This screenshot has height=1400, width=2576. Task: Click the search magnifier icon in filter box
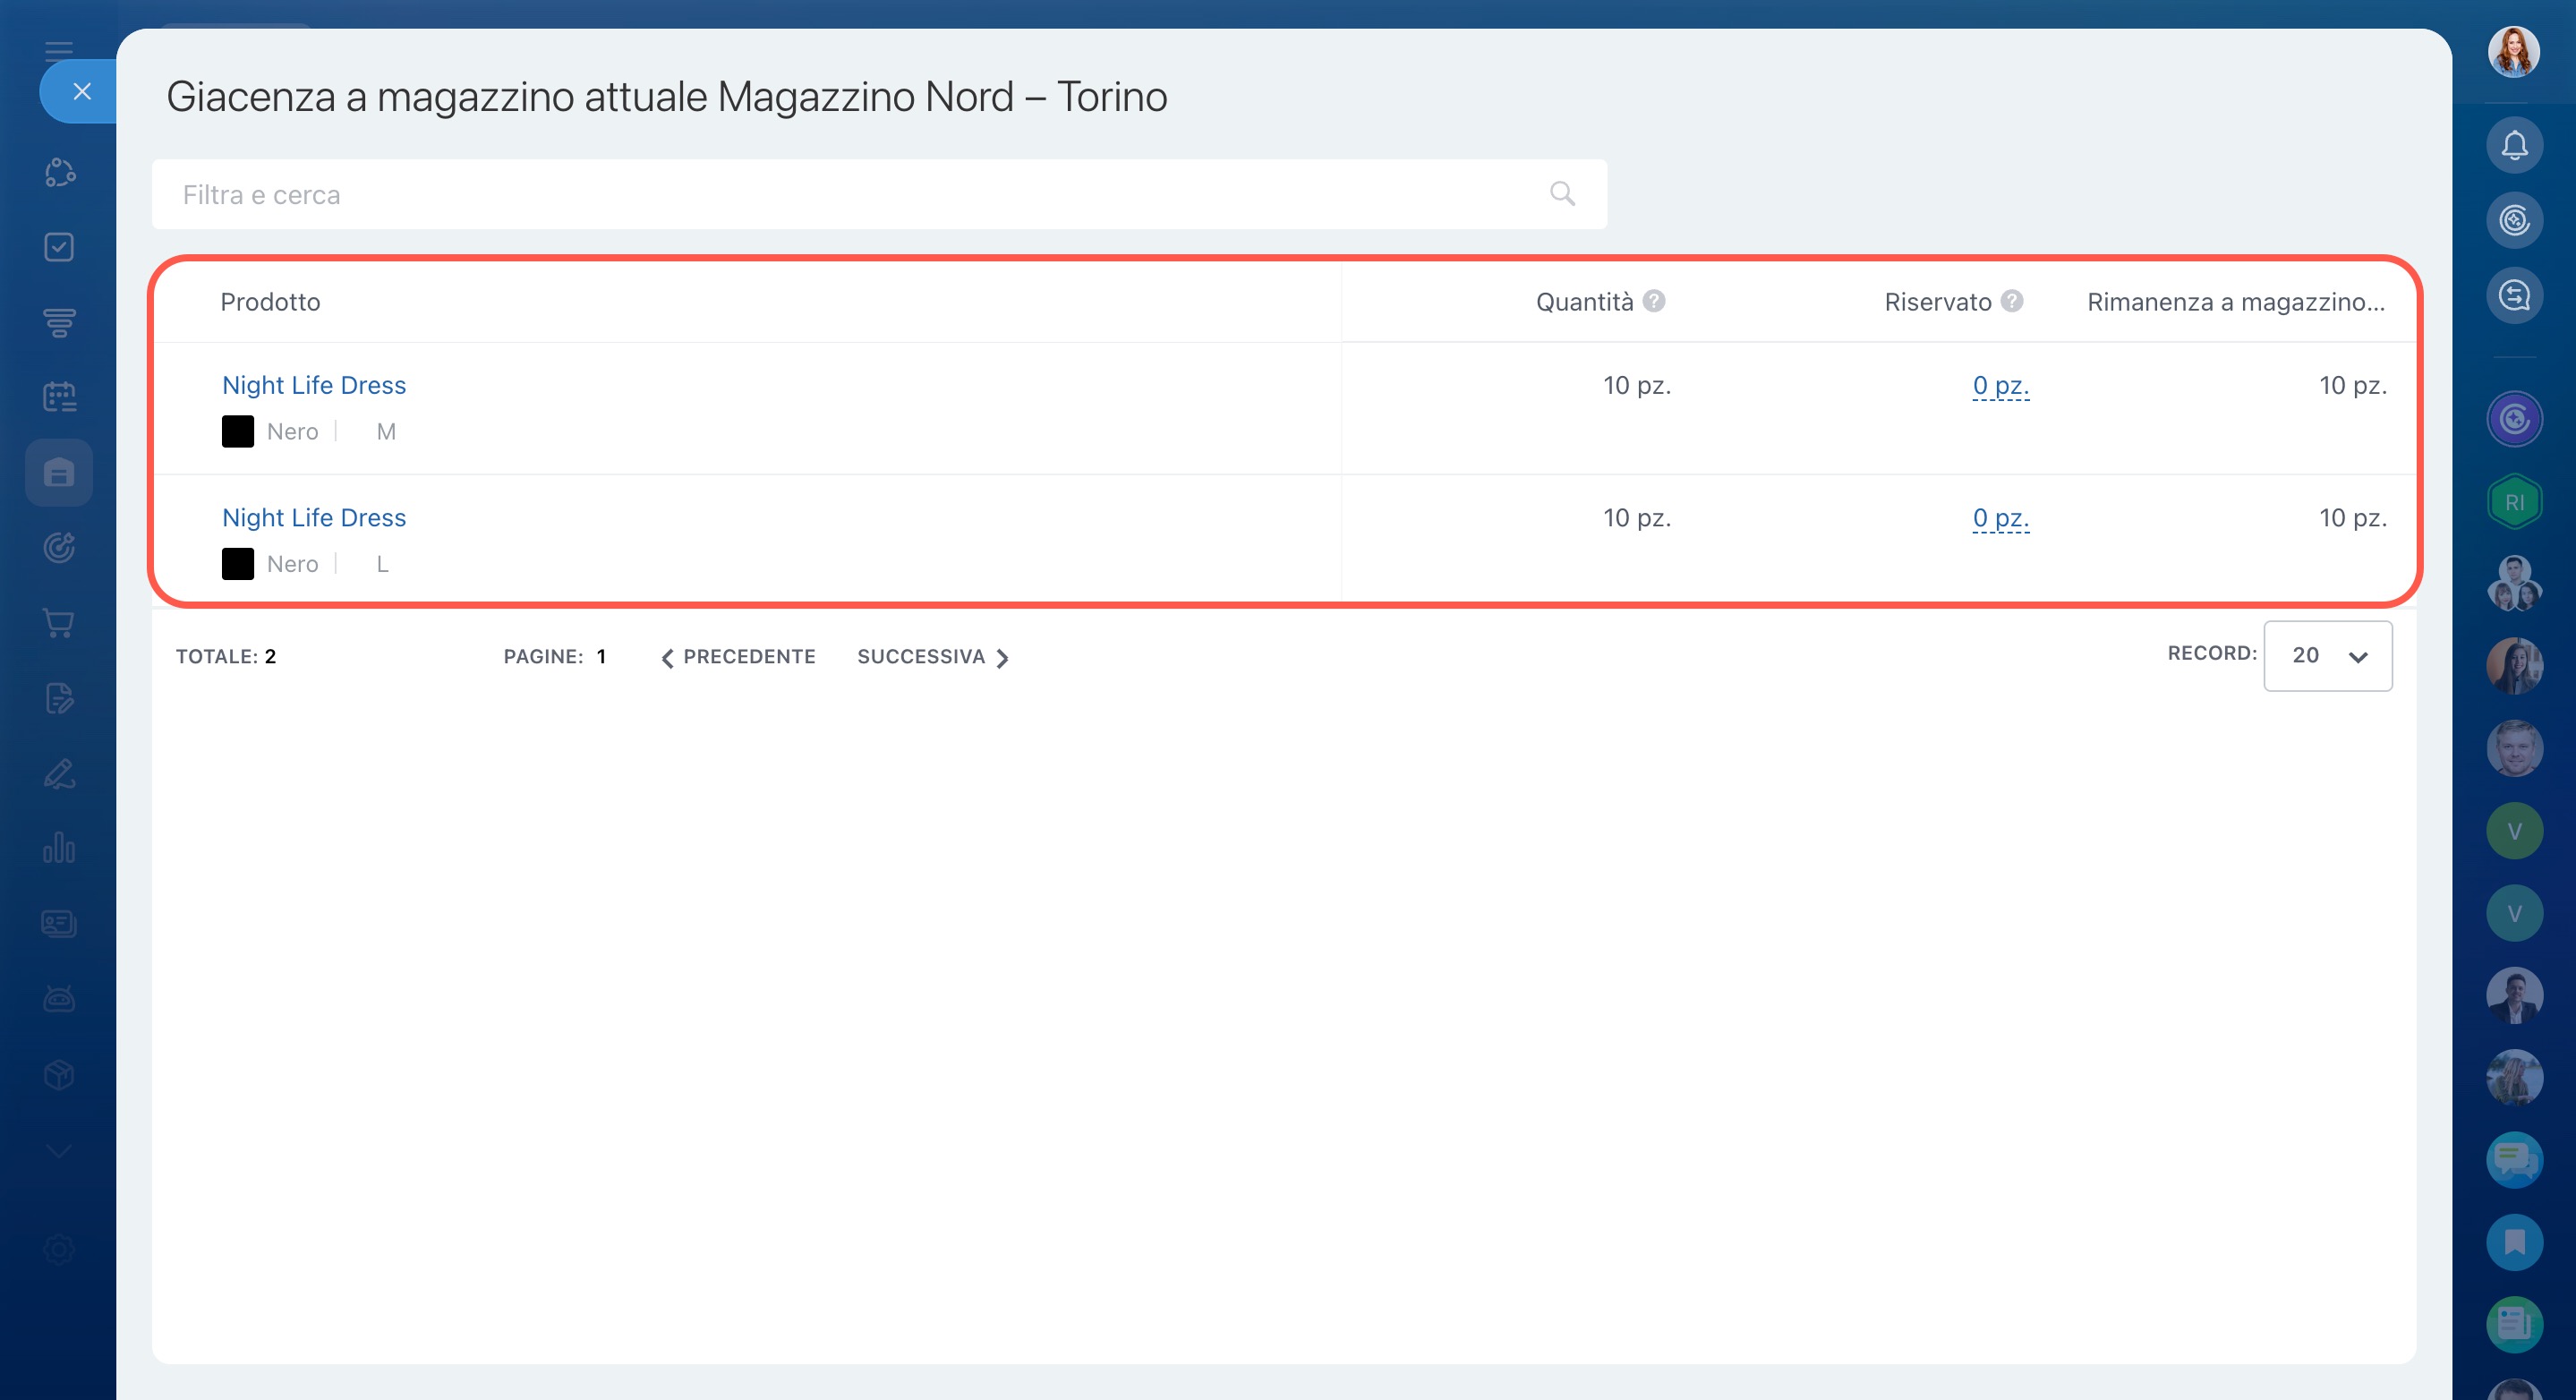1561,194
